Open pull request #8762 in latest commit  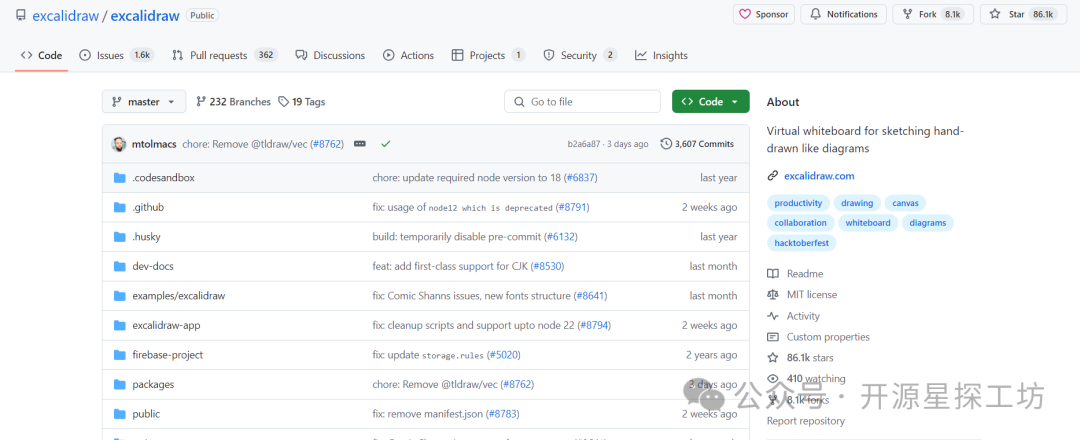[327, 144]
